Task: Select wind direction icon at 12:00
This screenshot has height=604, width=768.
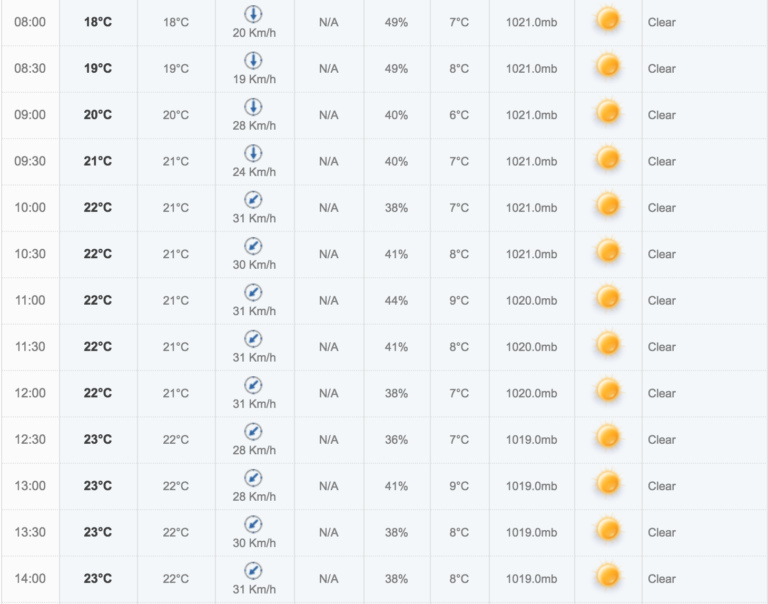Action: click(x=253, y=385)
